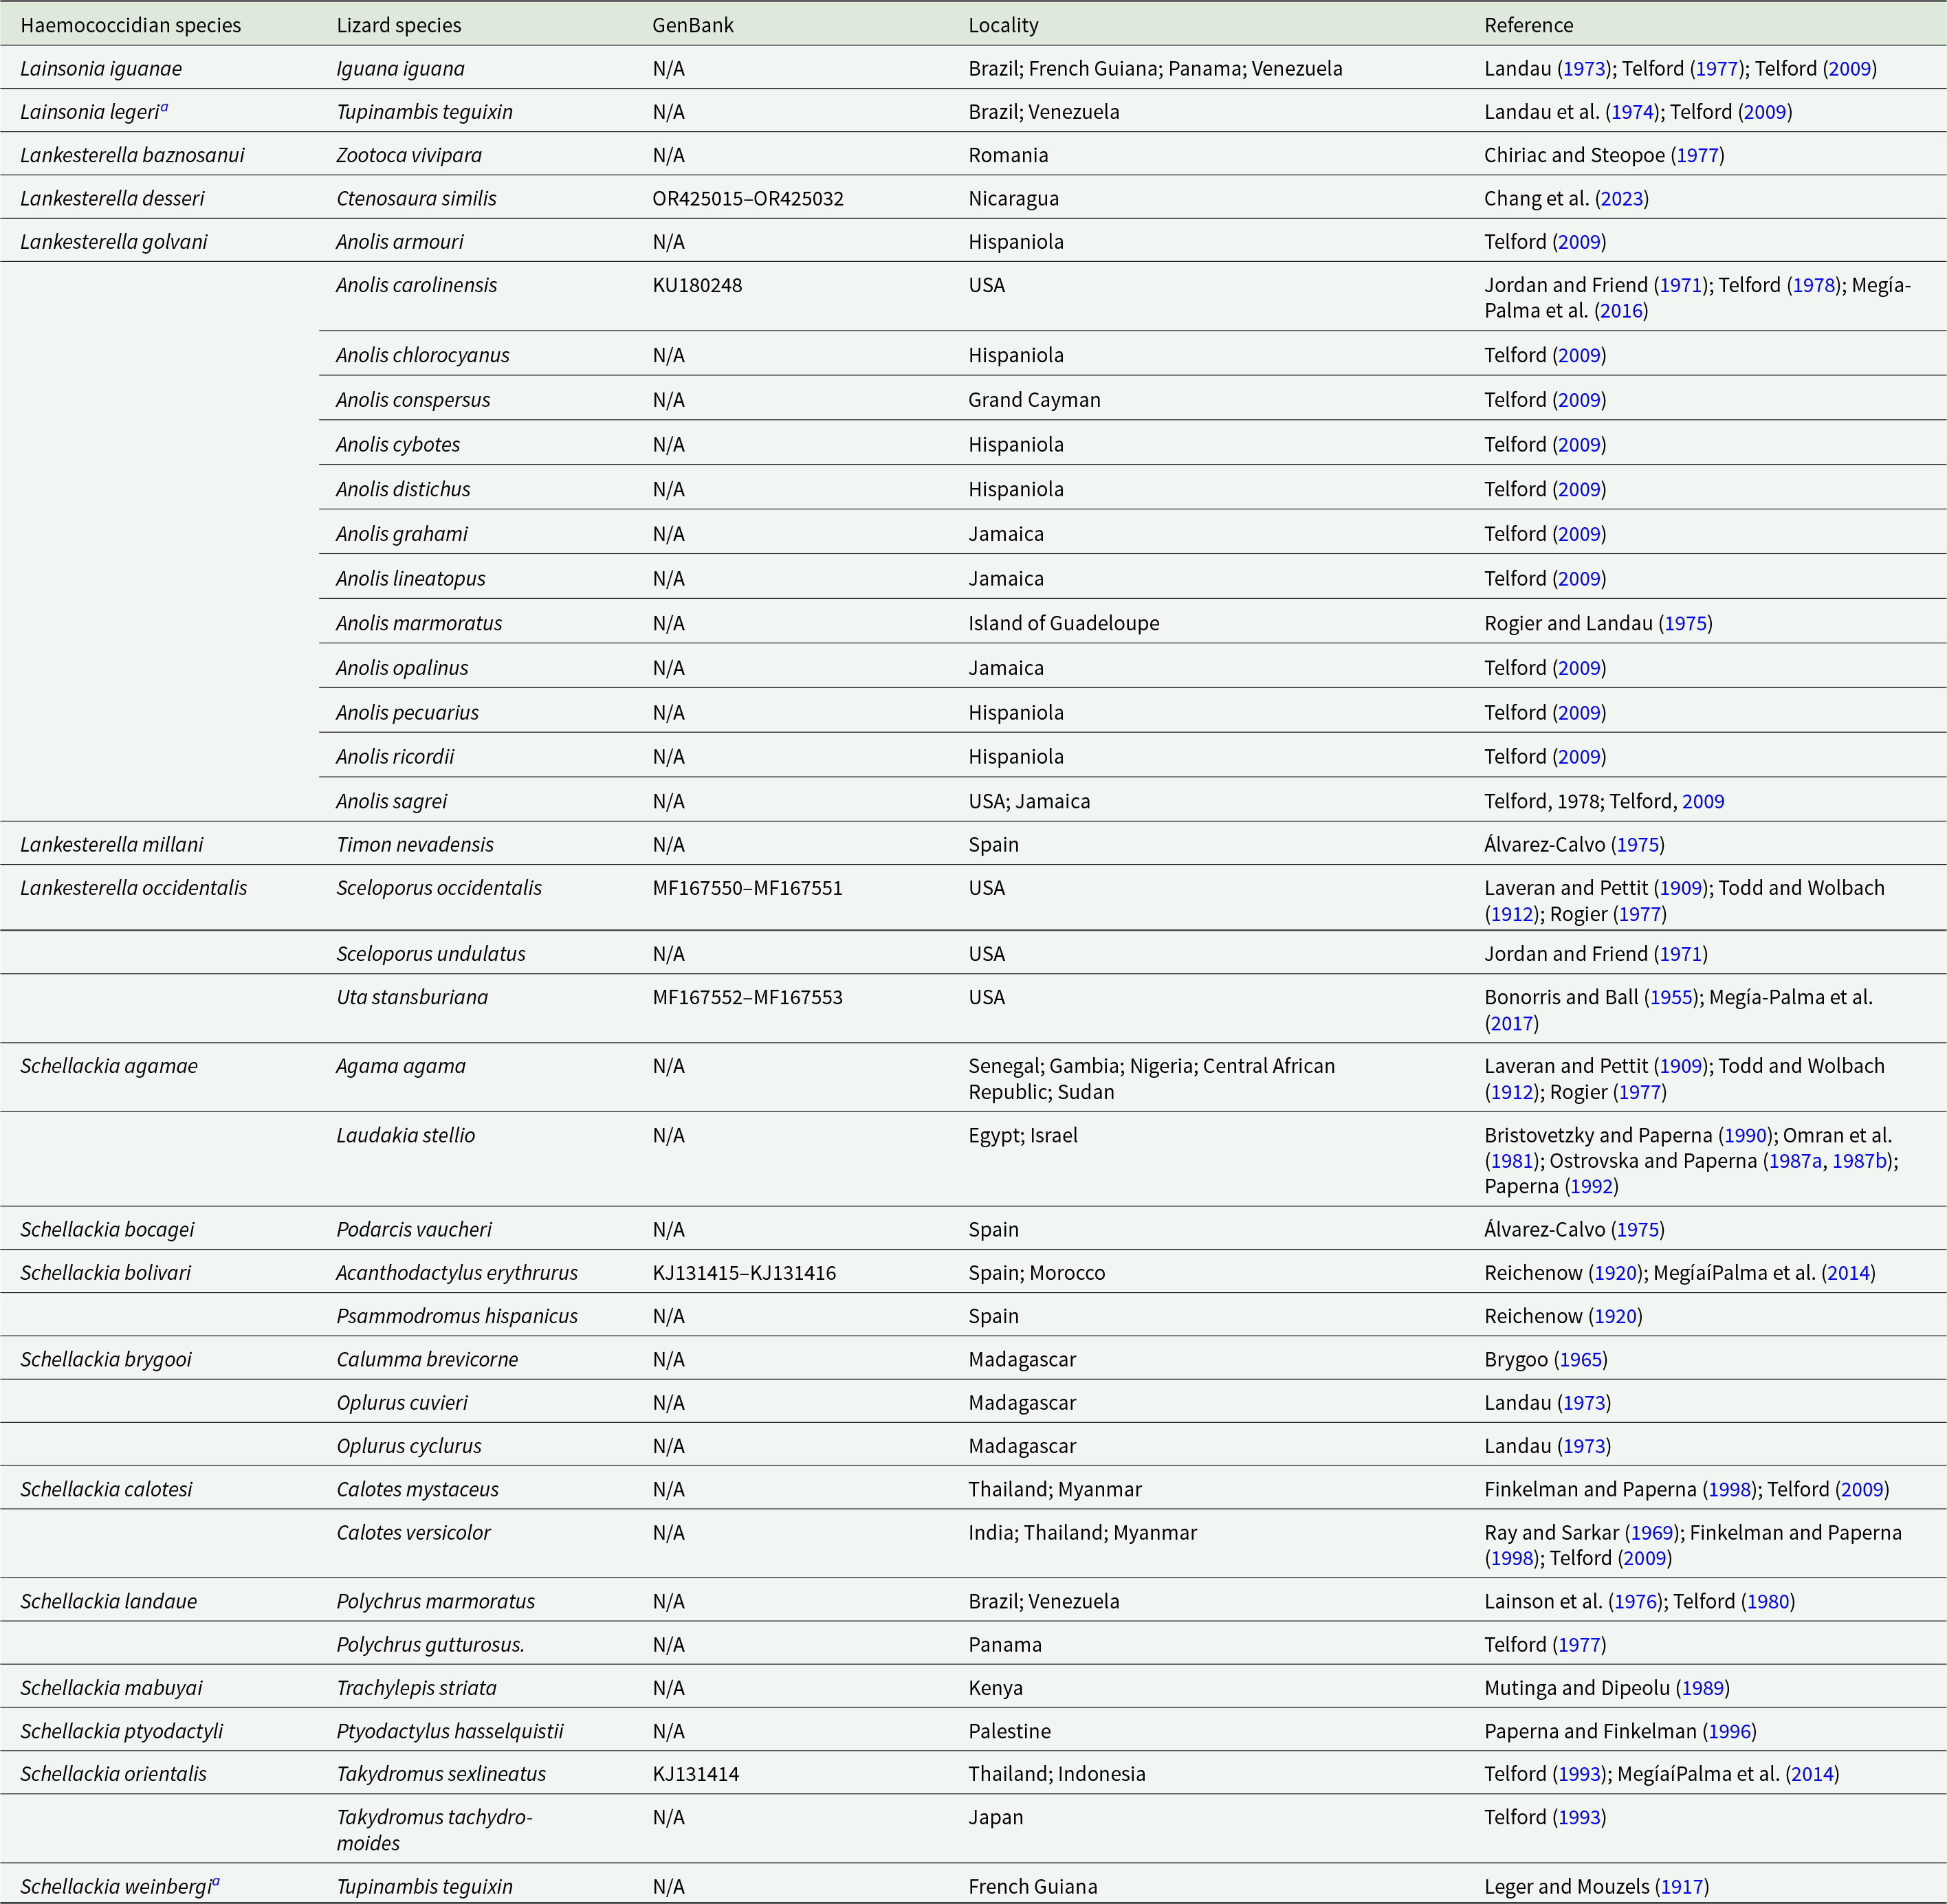
Task: Click Telford 2009 link in Anolis sagrei row
Action: [x=1702, y=801]
